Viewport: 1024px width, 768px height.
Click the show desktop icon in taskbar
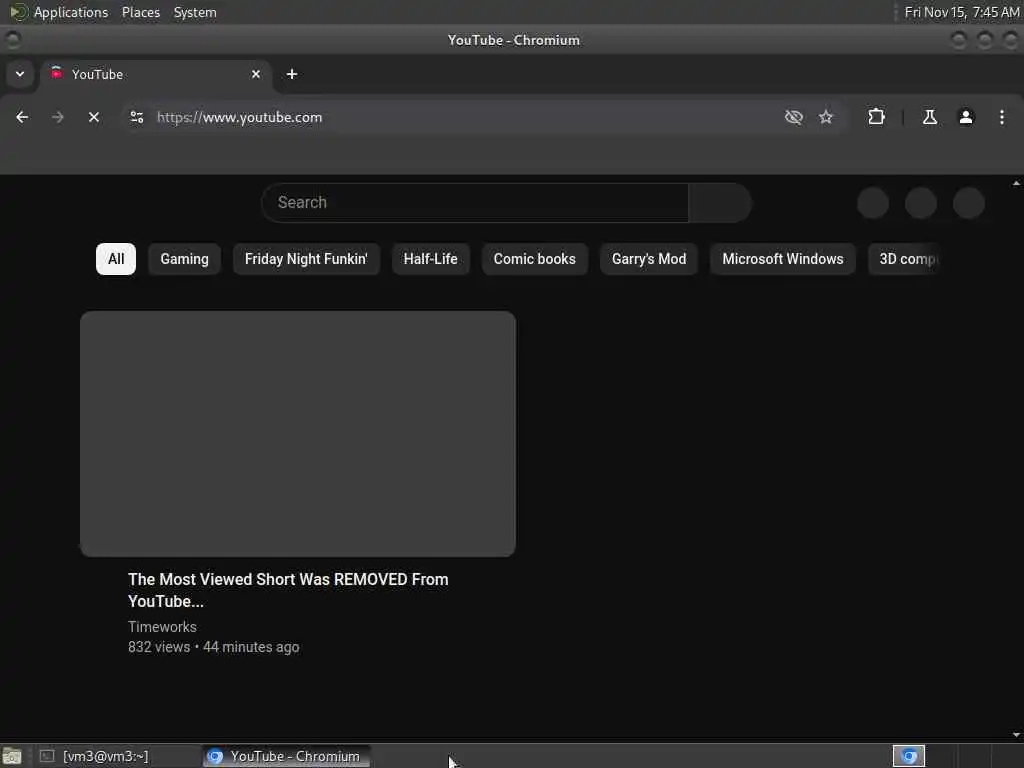(x=12, y=757)
